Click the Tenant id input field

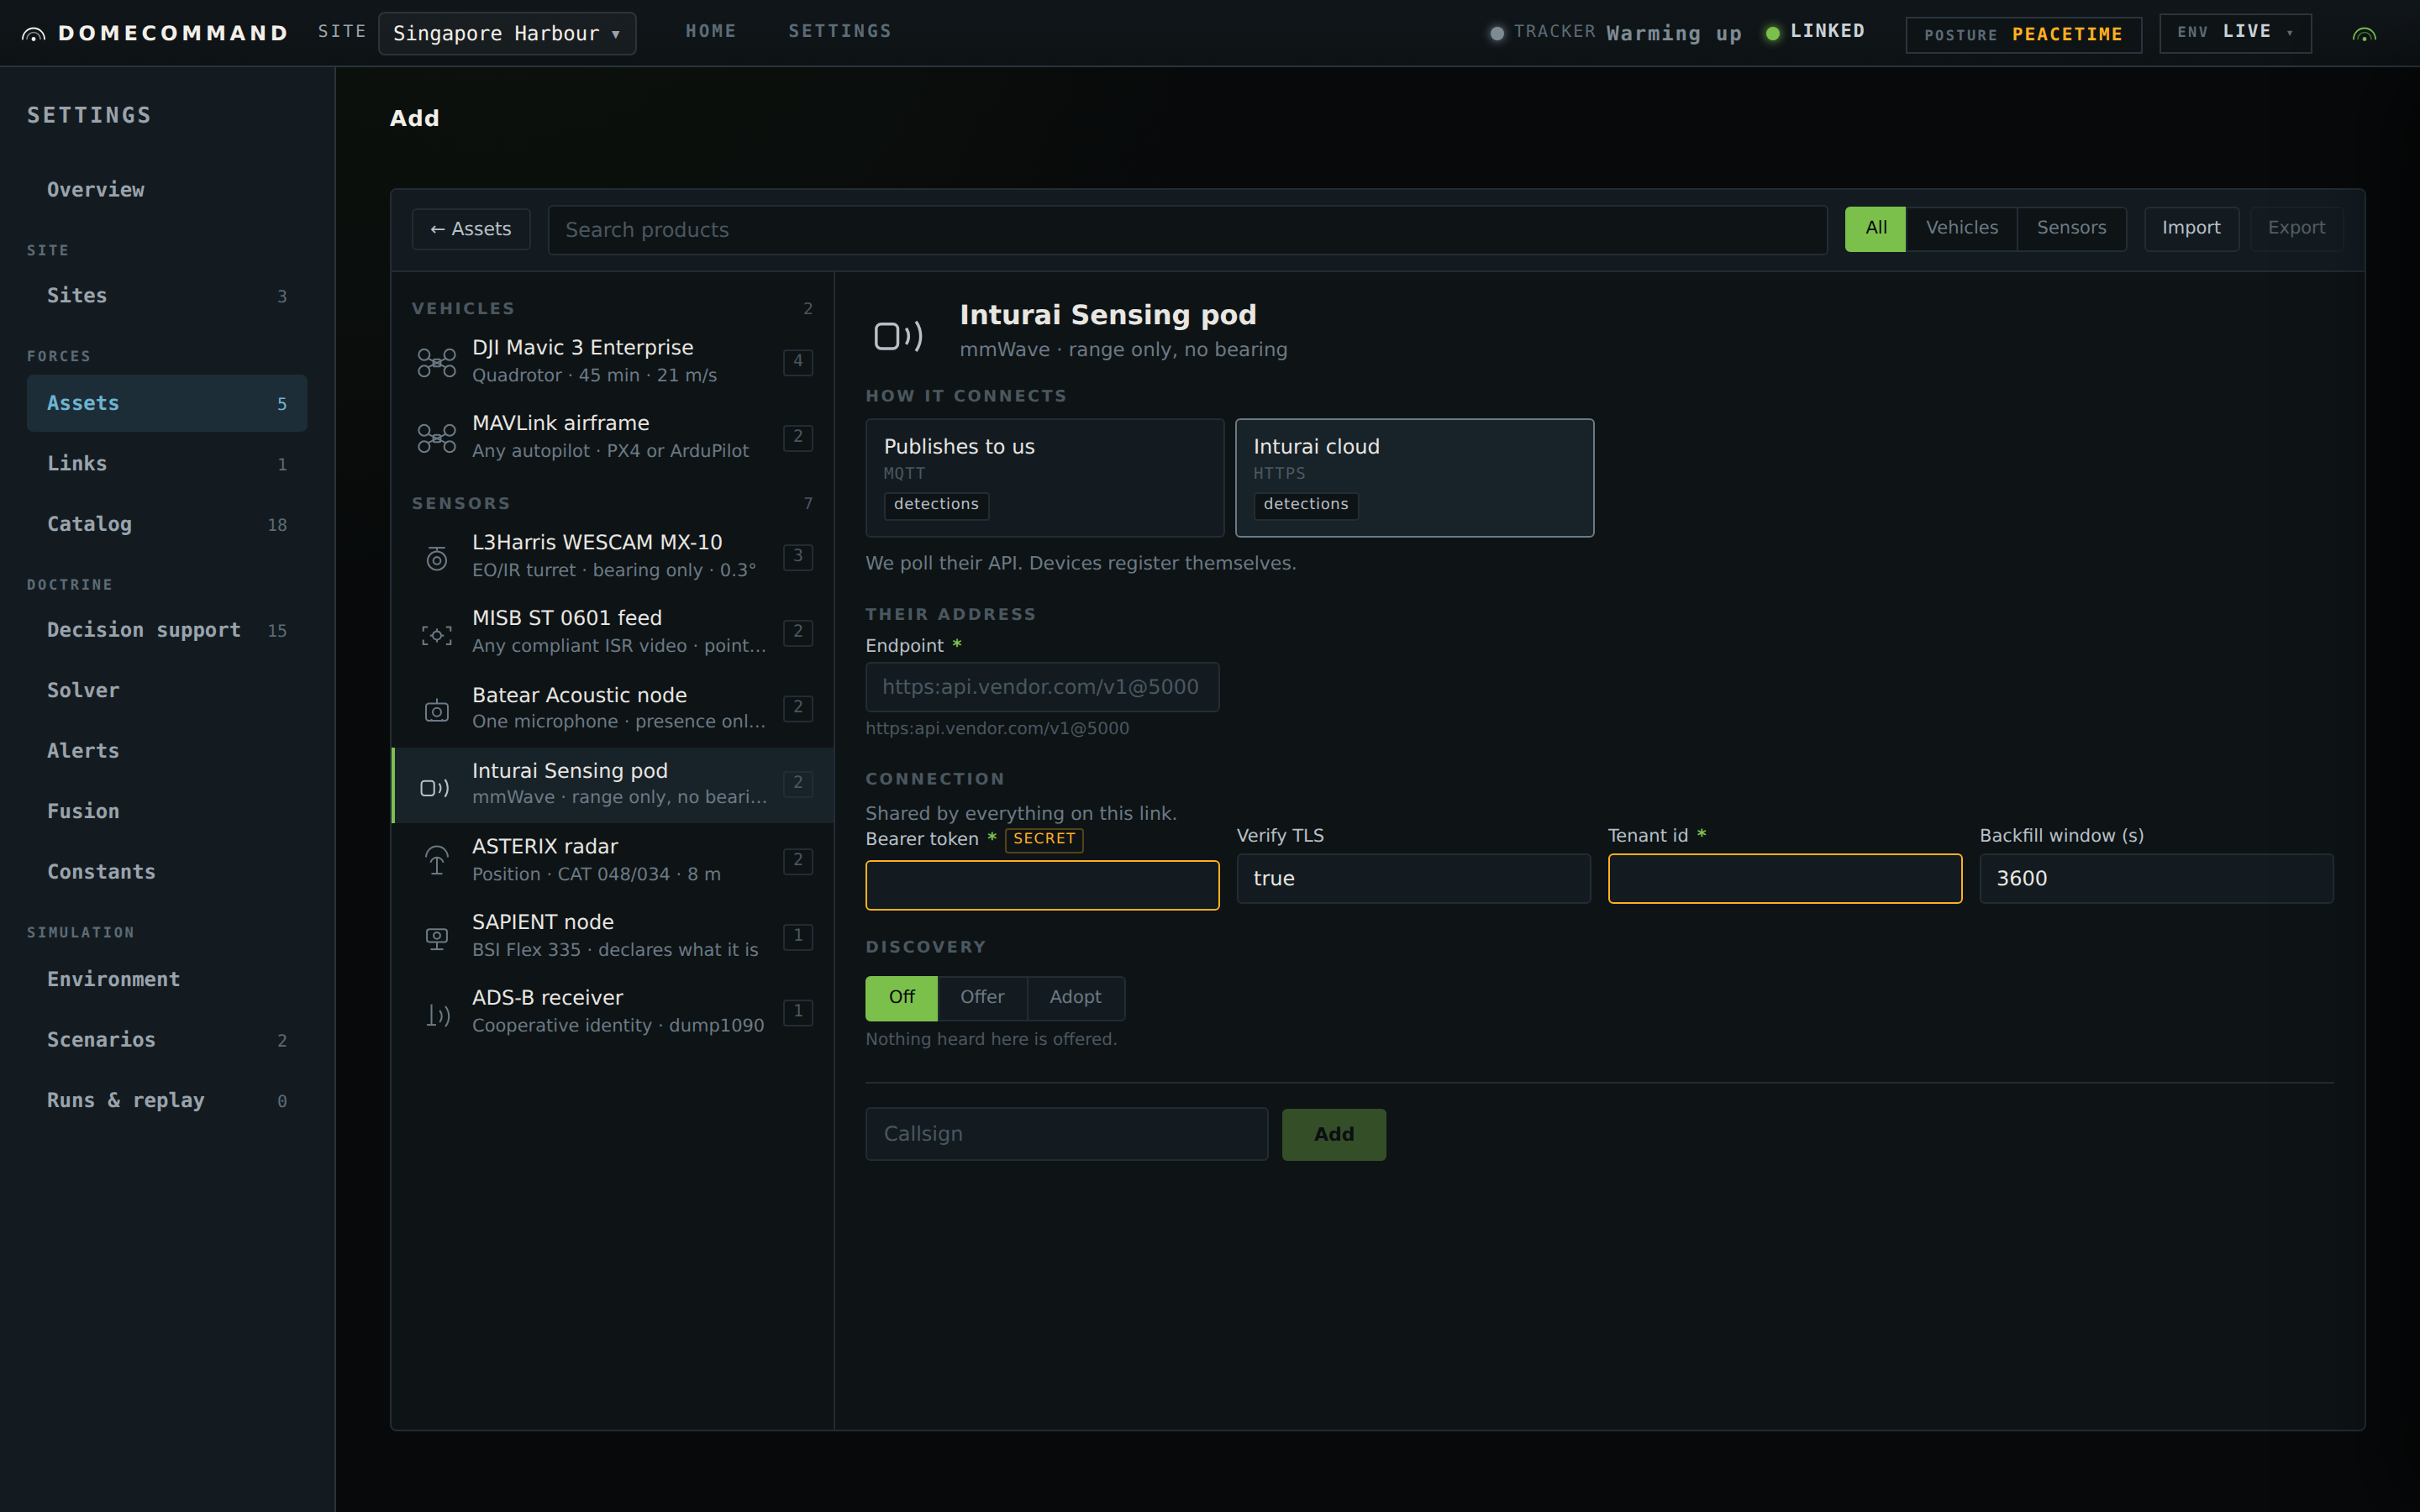1785,878
